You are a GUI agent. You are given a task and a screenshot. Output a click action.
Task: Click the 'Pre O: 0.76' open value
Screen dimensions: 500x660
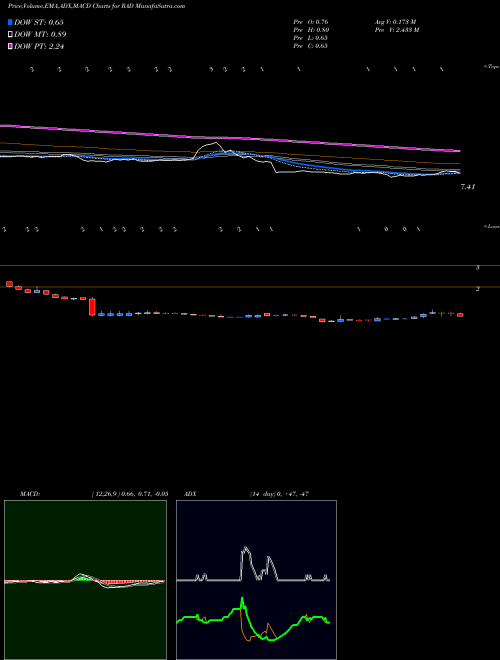coord(311,21)
